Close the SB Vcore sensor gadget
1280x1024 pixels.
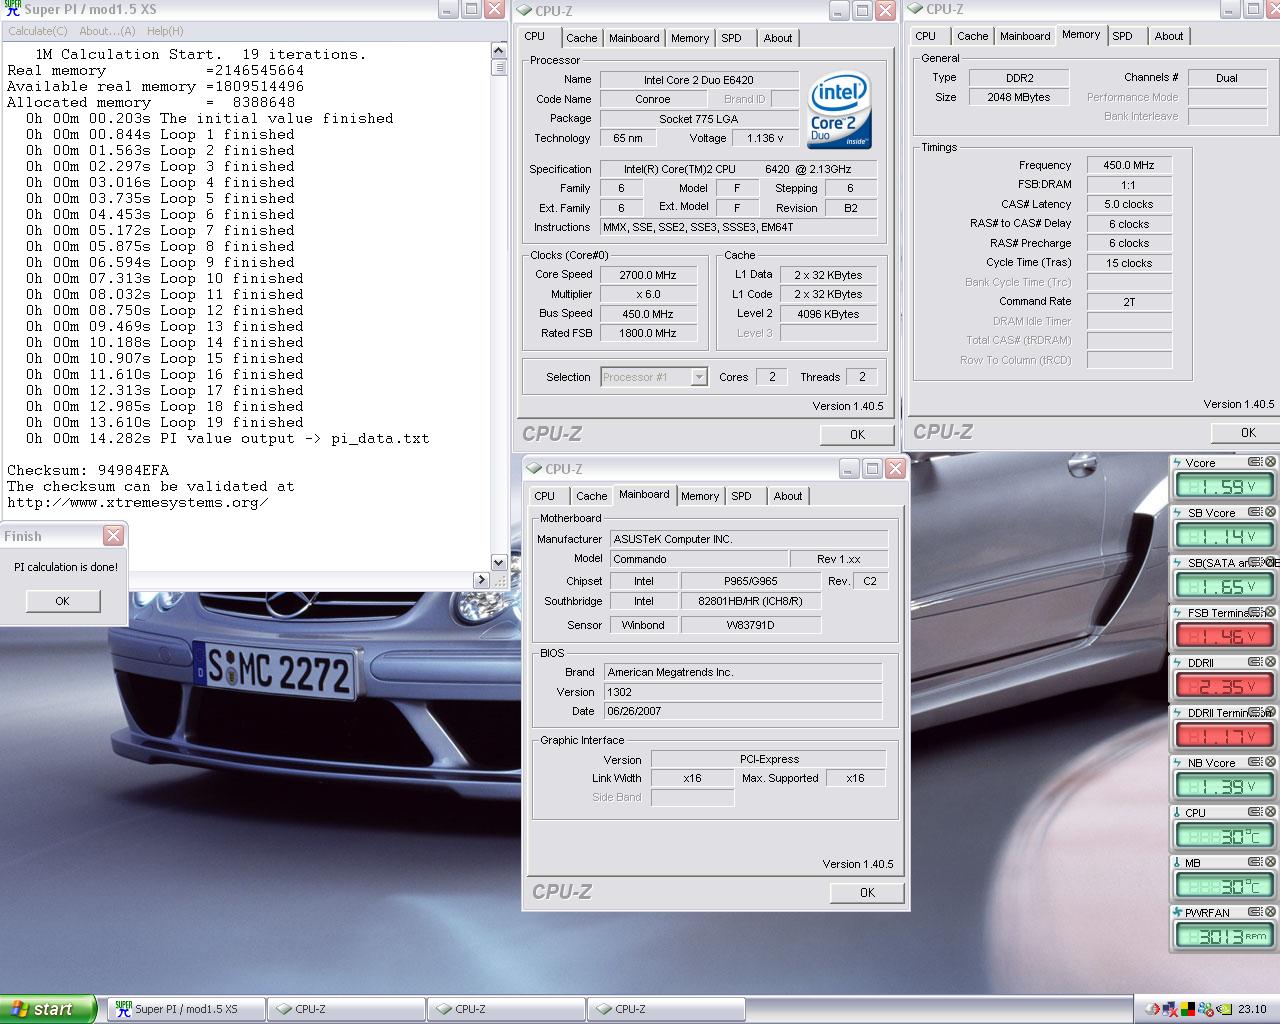click(1270, 513)
